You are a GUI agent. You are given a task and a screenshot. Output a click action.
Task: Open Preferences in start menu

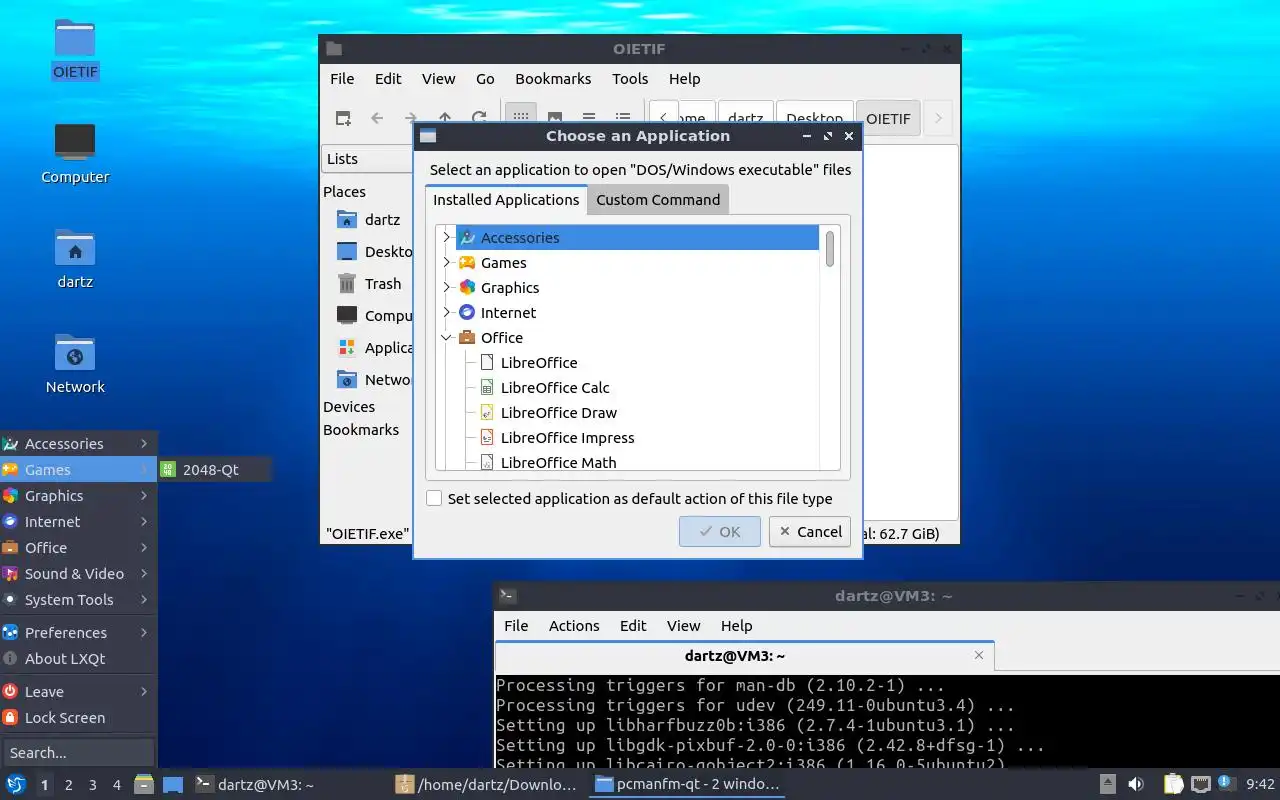point(78,632)
